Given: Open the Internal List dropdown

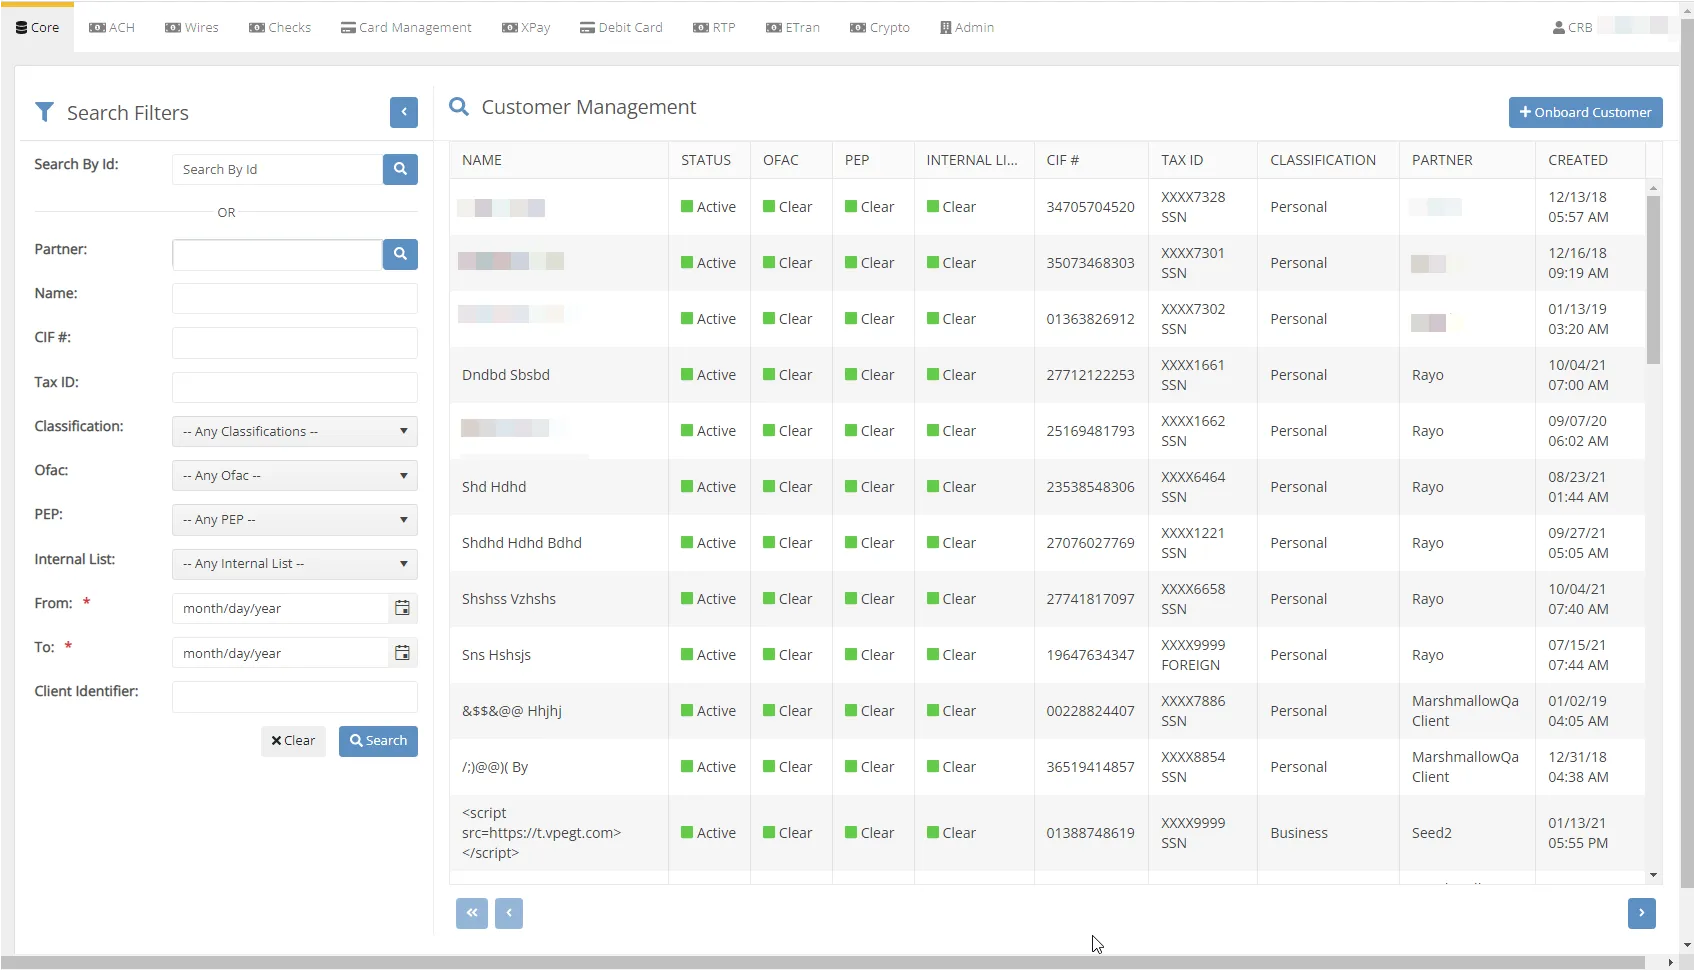Looking at the screenshot, I should [x=294, y=564].
